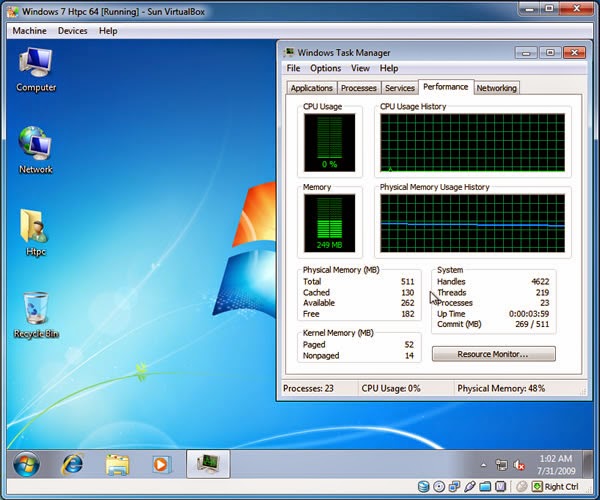
Task: Open the Recycle Bin icon
Action: [36, 315]
